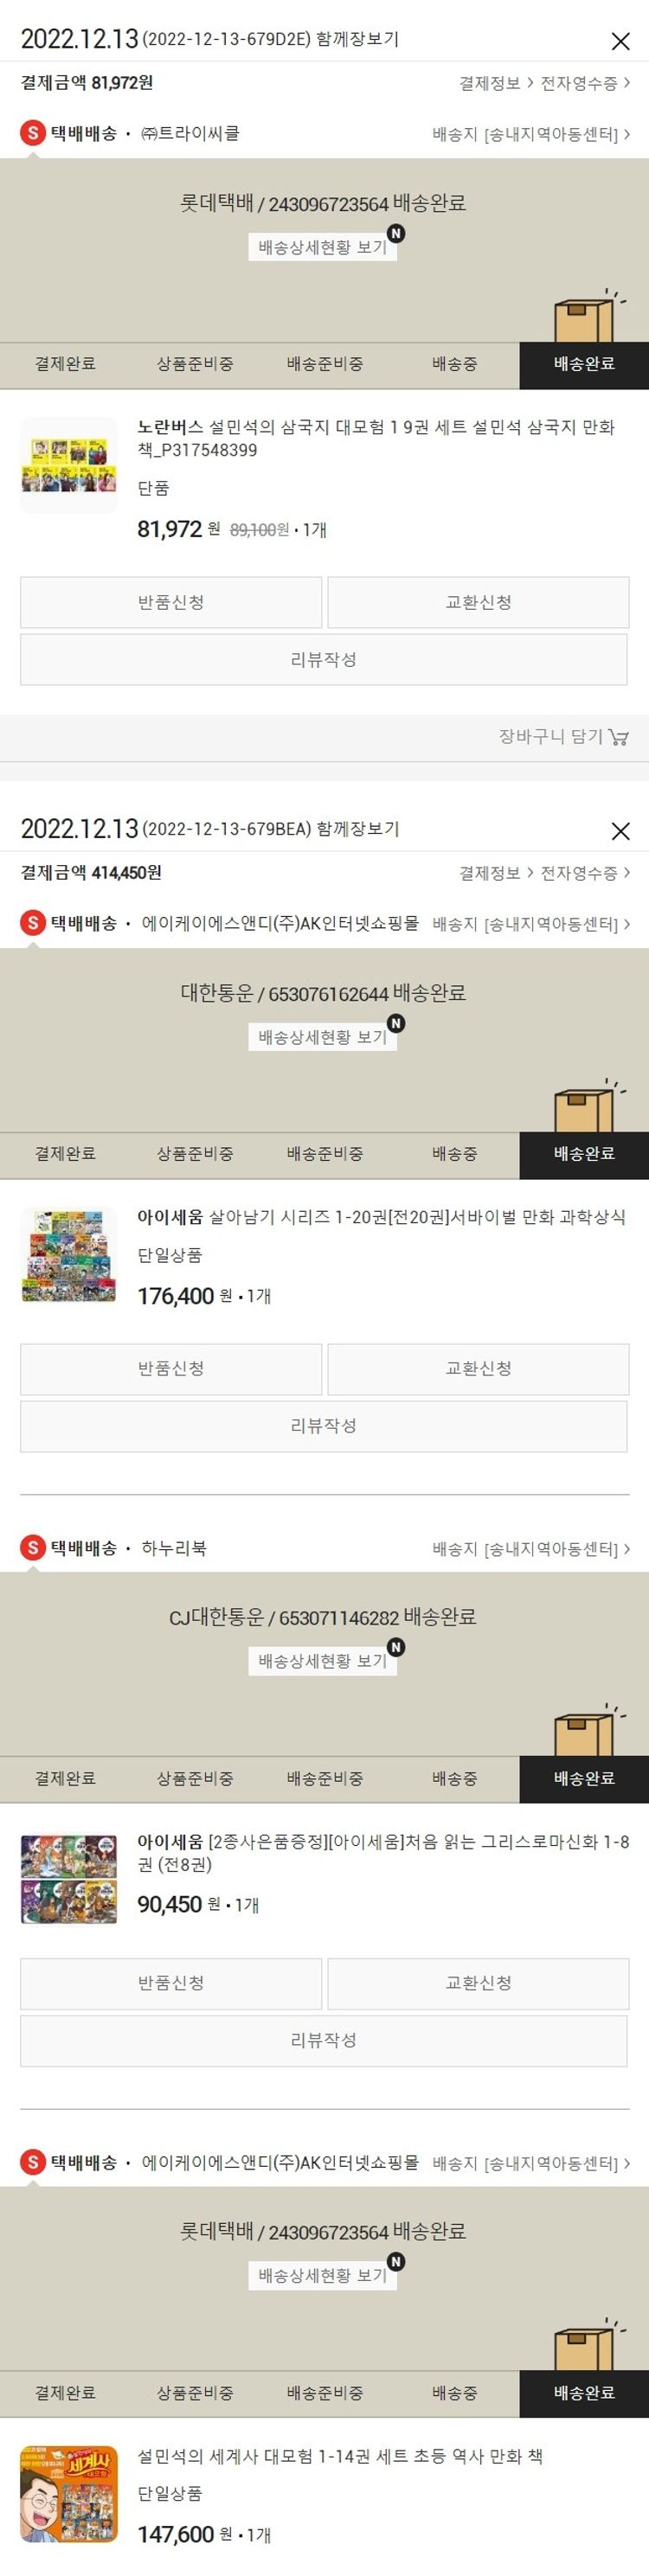The image size is (649, 2576).
Task: Open 배송상세현황 보기 for 대한통운 653076162644
Action: (x=322, y=1037)
